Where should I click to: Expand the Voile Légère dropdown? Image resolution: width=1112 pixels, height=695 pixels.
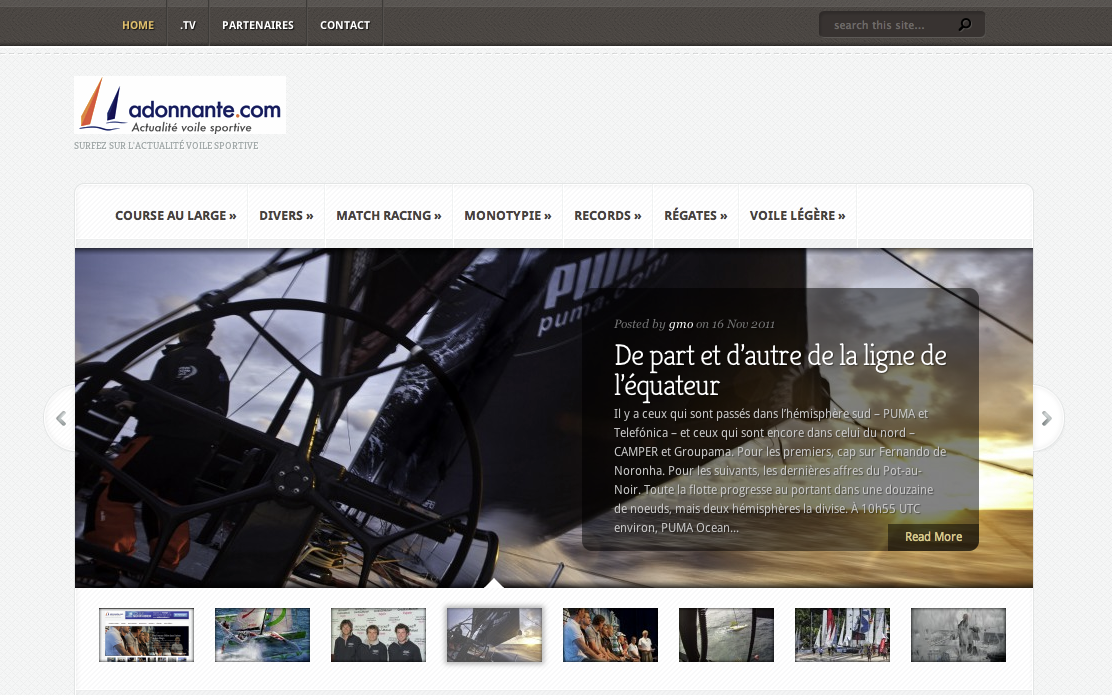coord(797,215)
